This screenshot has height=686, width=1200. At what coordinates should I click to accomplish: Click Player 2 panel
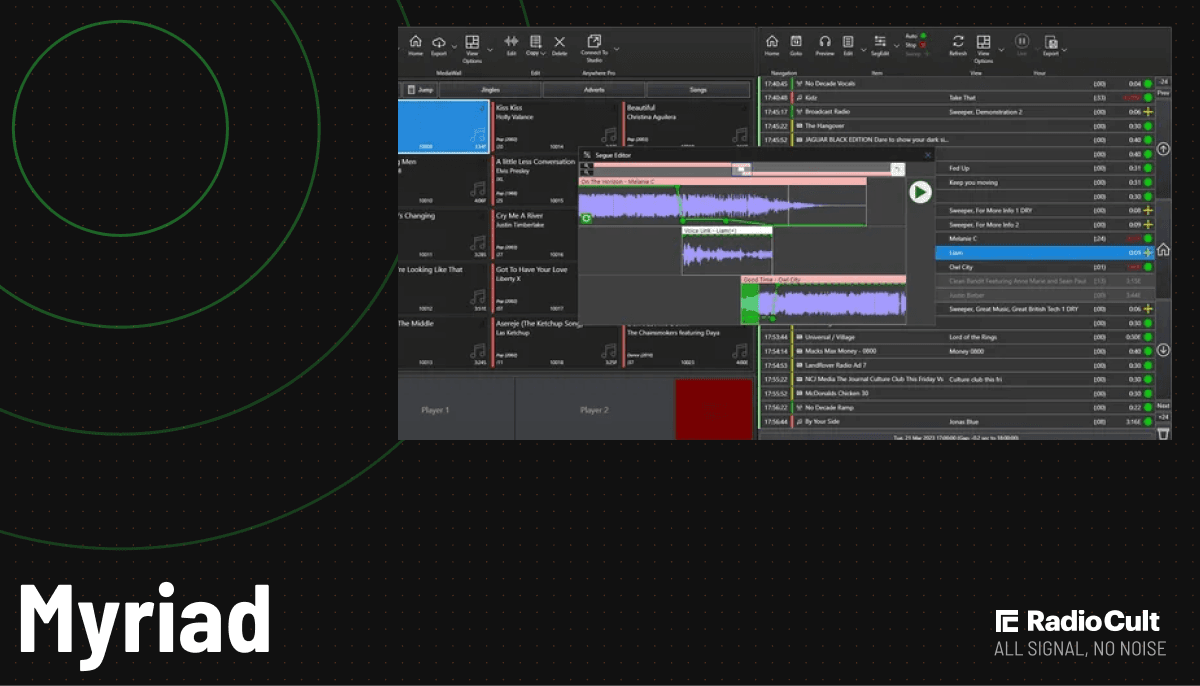click(594, 410)
